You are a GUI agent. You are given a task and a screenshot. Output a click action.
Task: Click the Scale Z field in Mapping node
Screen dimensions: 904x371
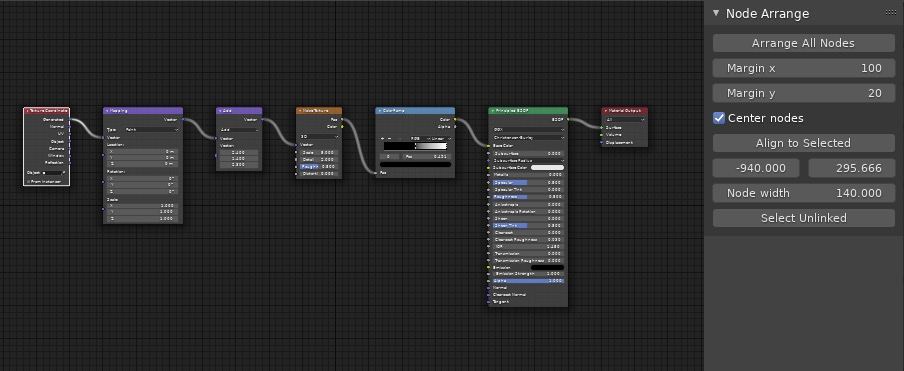click(142, 218)
